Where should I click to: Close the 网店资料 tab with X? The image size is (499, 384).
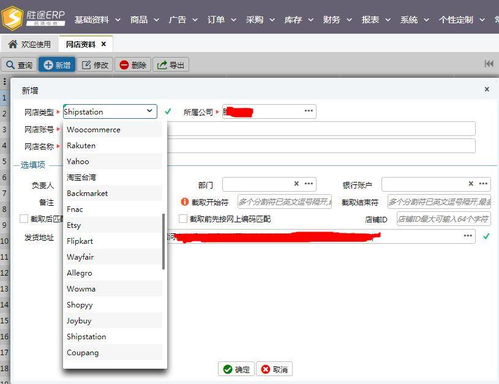click(x=104, y=44)
